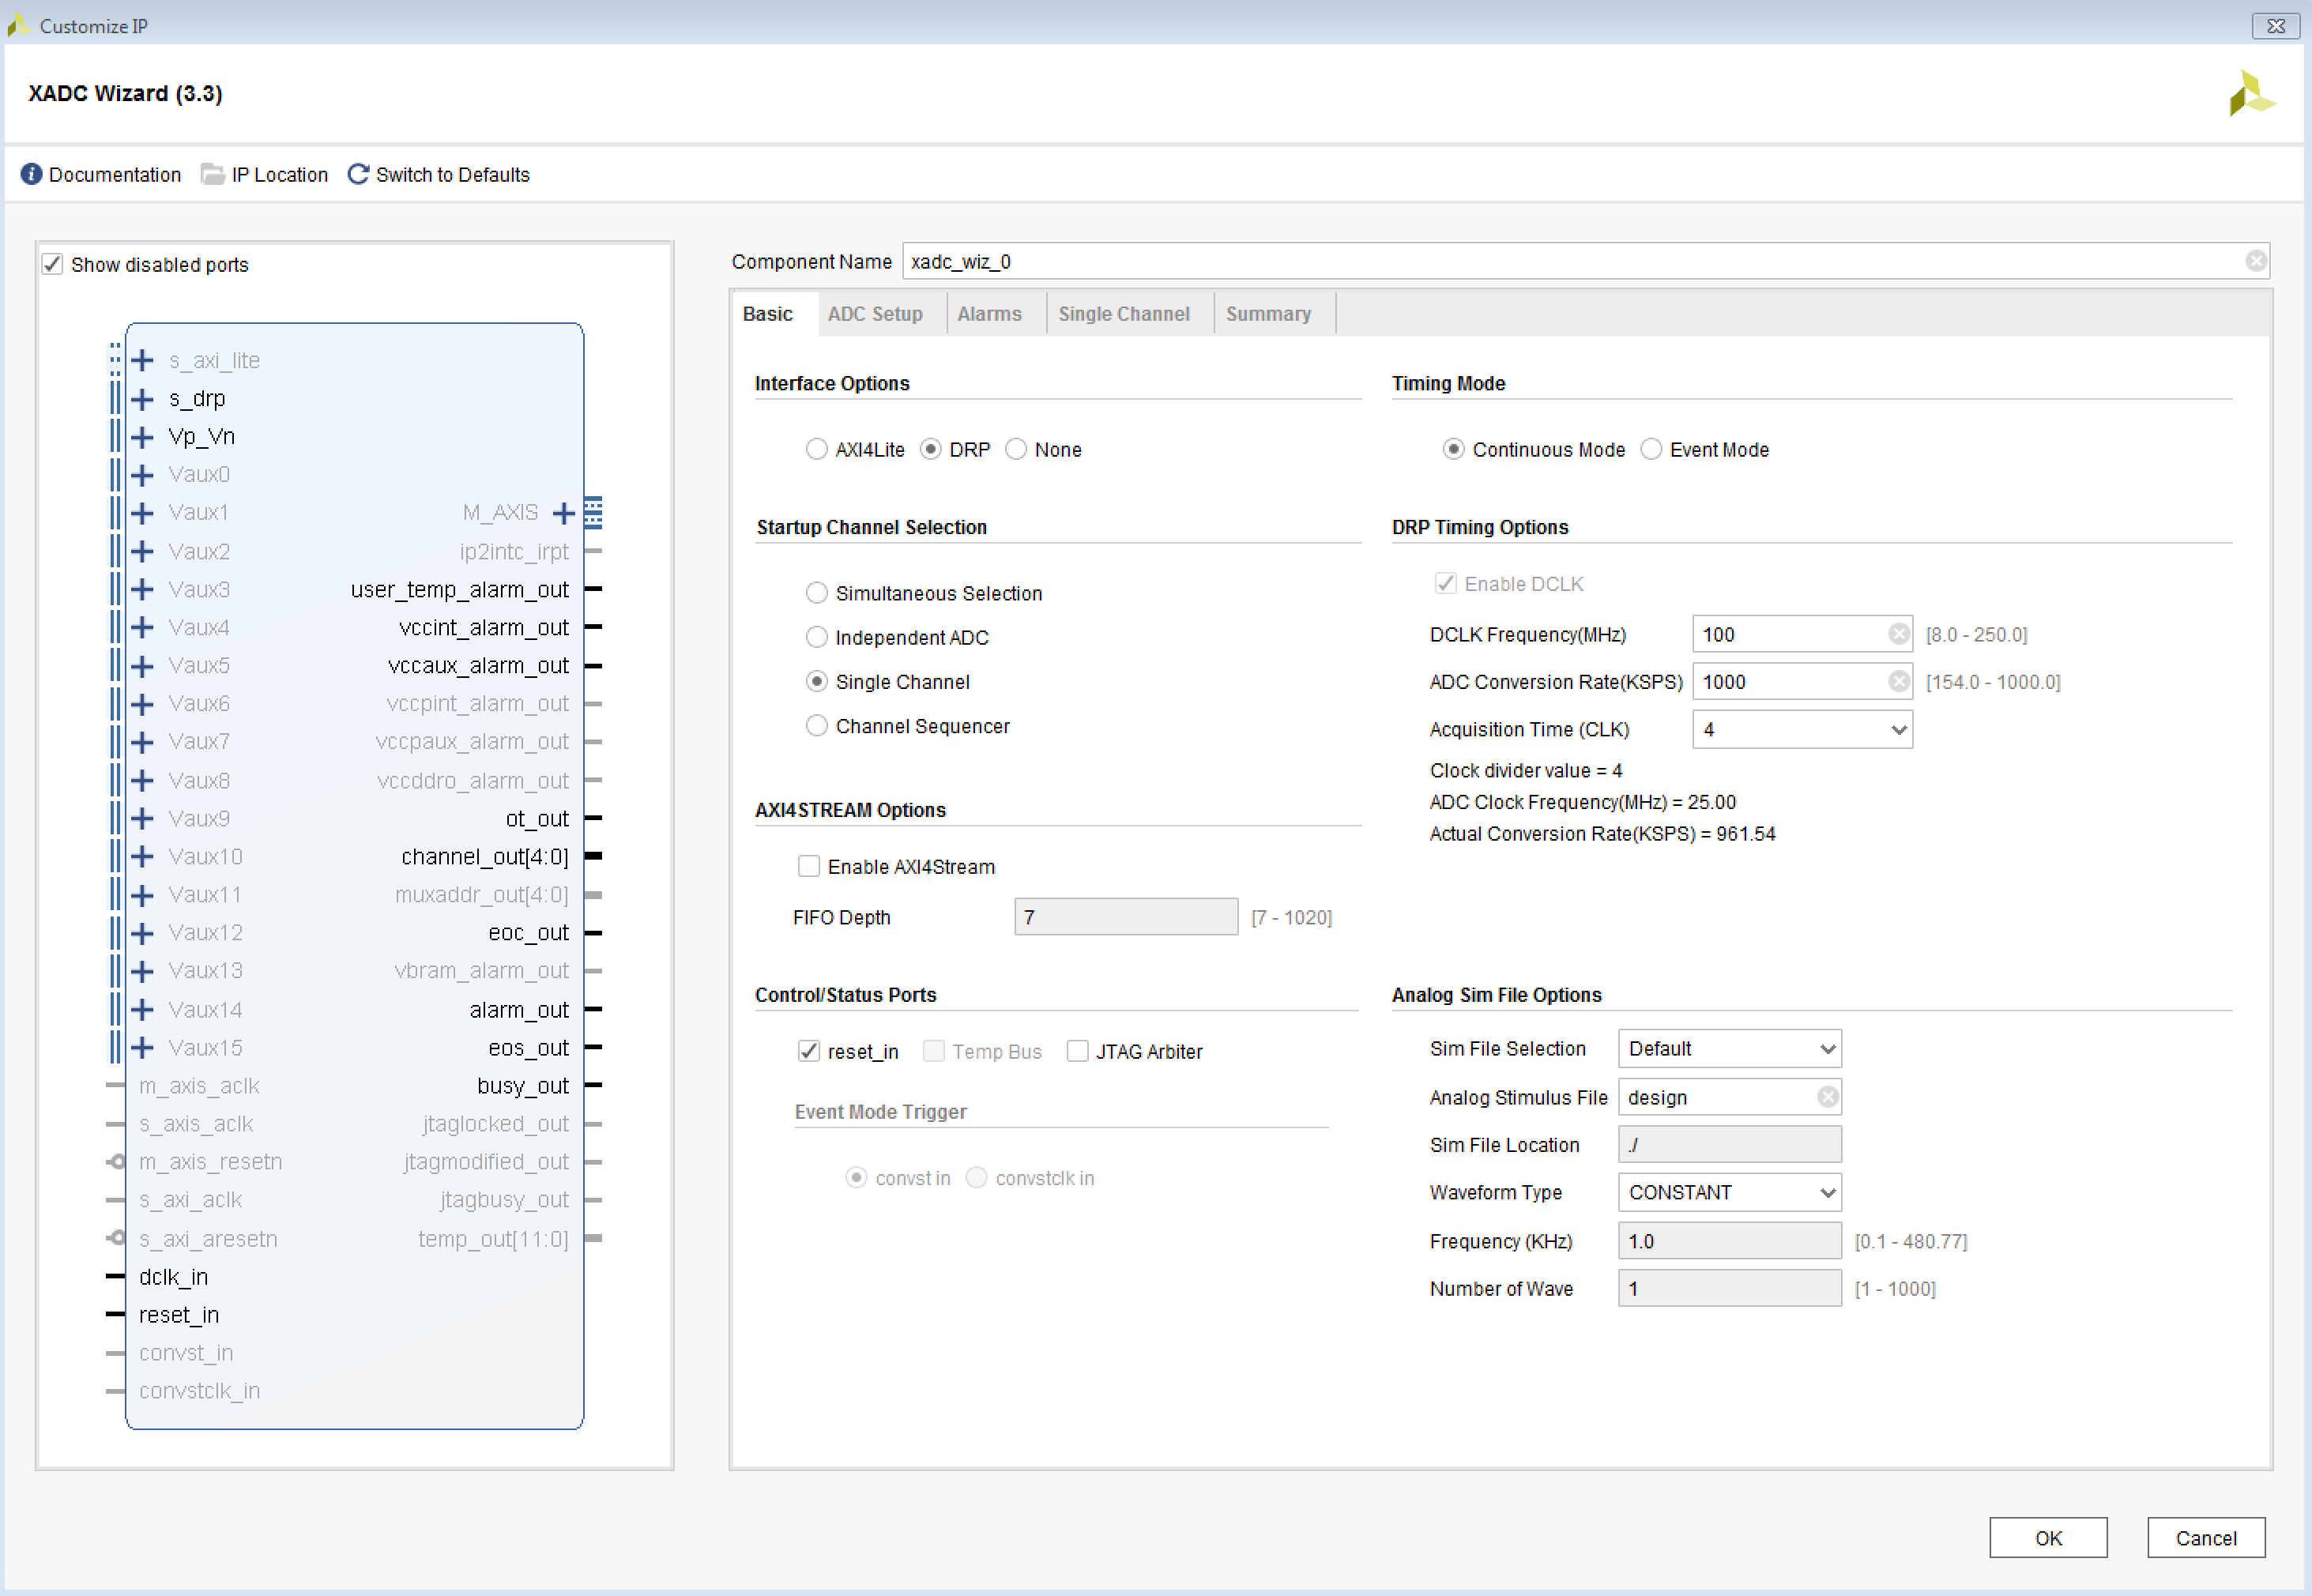Viewport: 2312px width, 1596px height.
Task: Click the s_axi_aresetn port pin
Action: point(116,1238)
